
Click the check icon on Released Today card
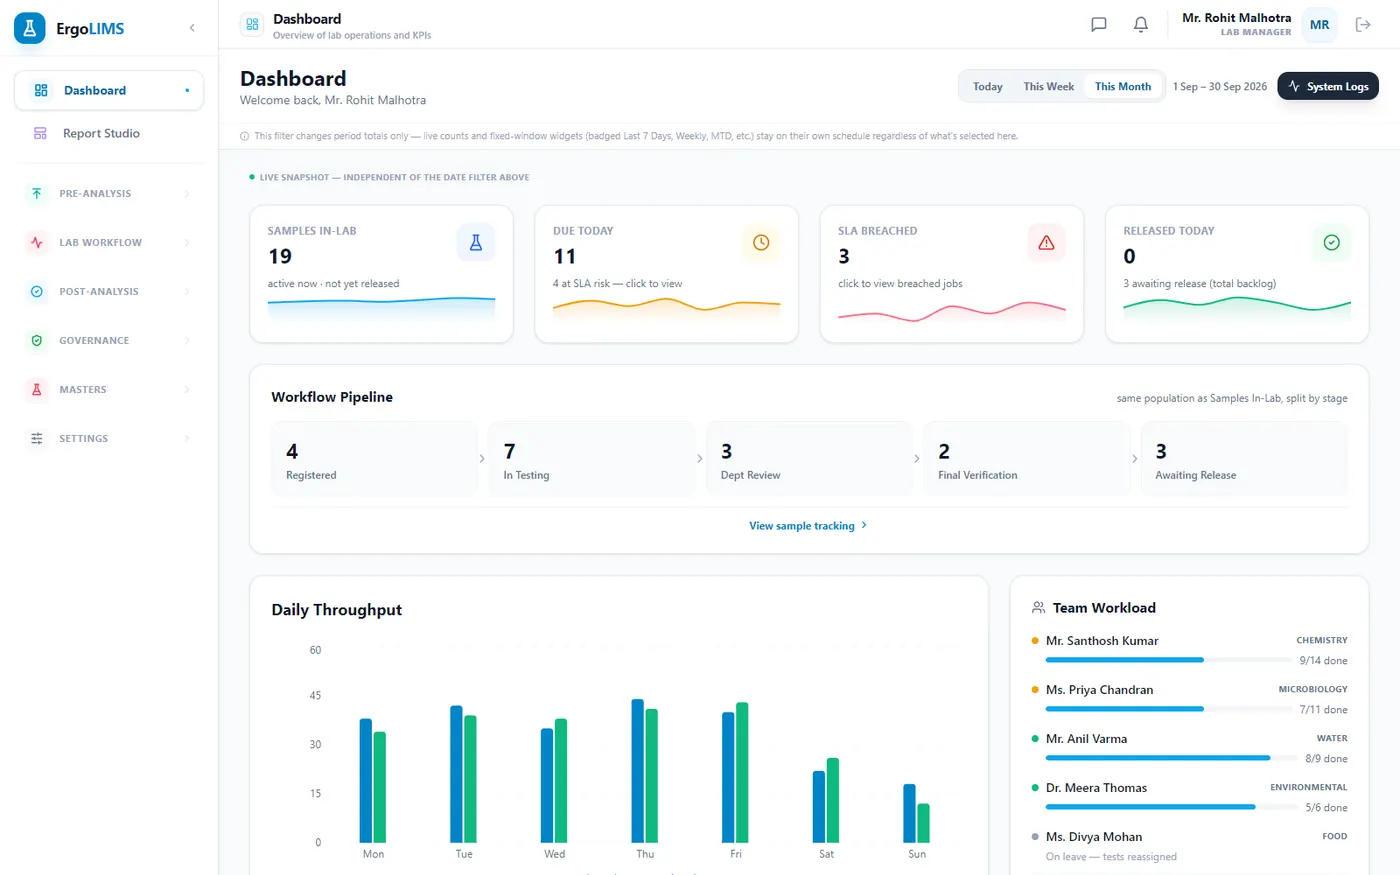pos(1331,243)
